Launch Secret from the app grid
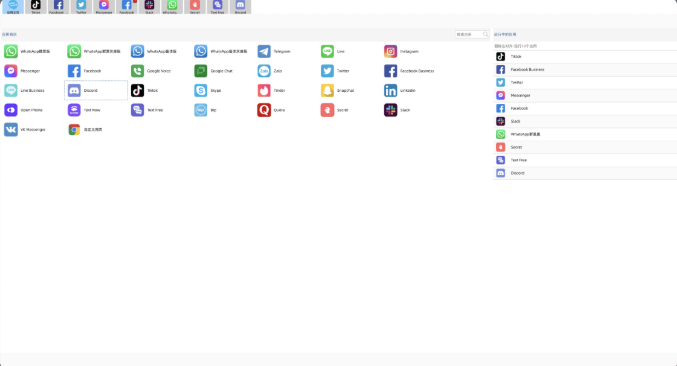Screen dimensions: 677x366 pos(334,110)
